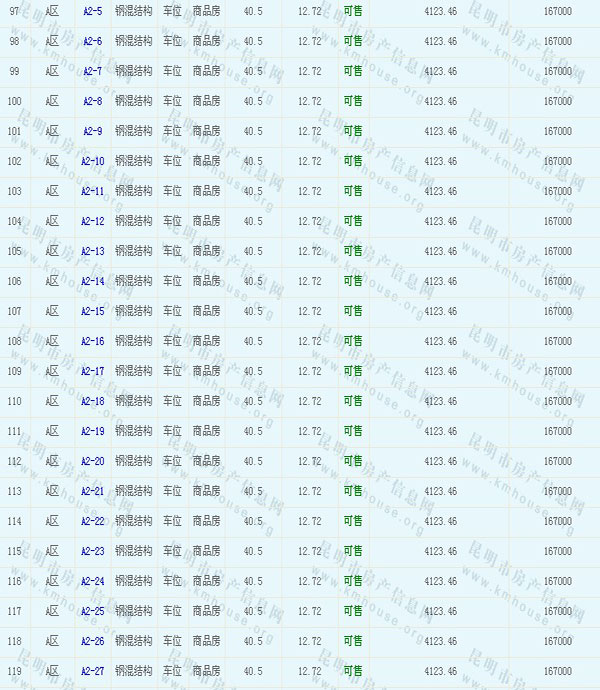Click the A2-18 unit link

point(92,401)
